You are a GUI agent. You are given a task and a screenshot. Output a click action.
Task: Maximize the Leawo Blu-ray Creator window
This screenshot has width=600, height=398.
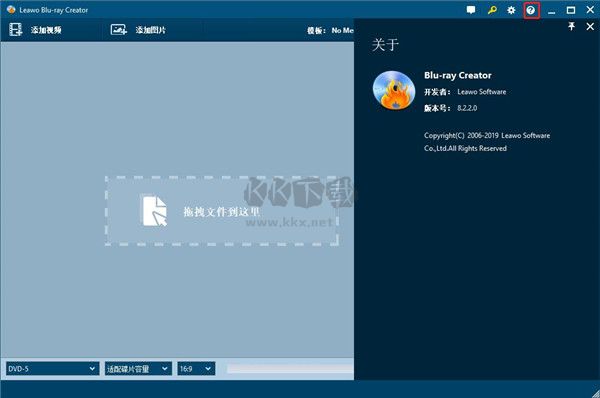571,10
